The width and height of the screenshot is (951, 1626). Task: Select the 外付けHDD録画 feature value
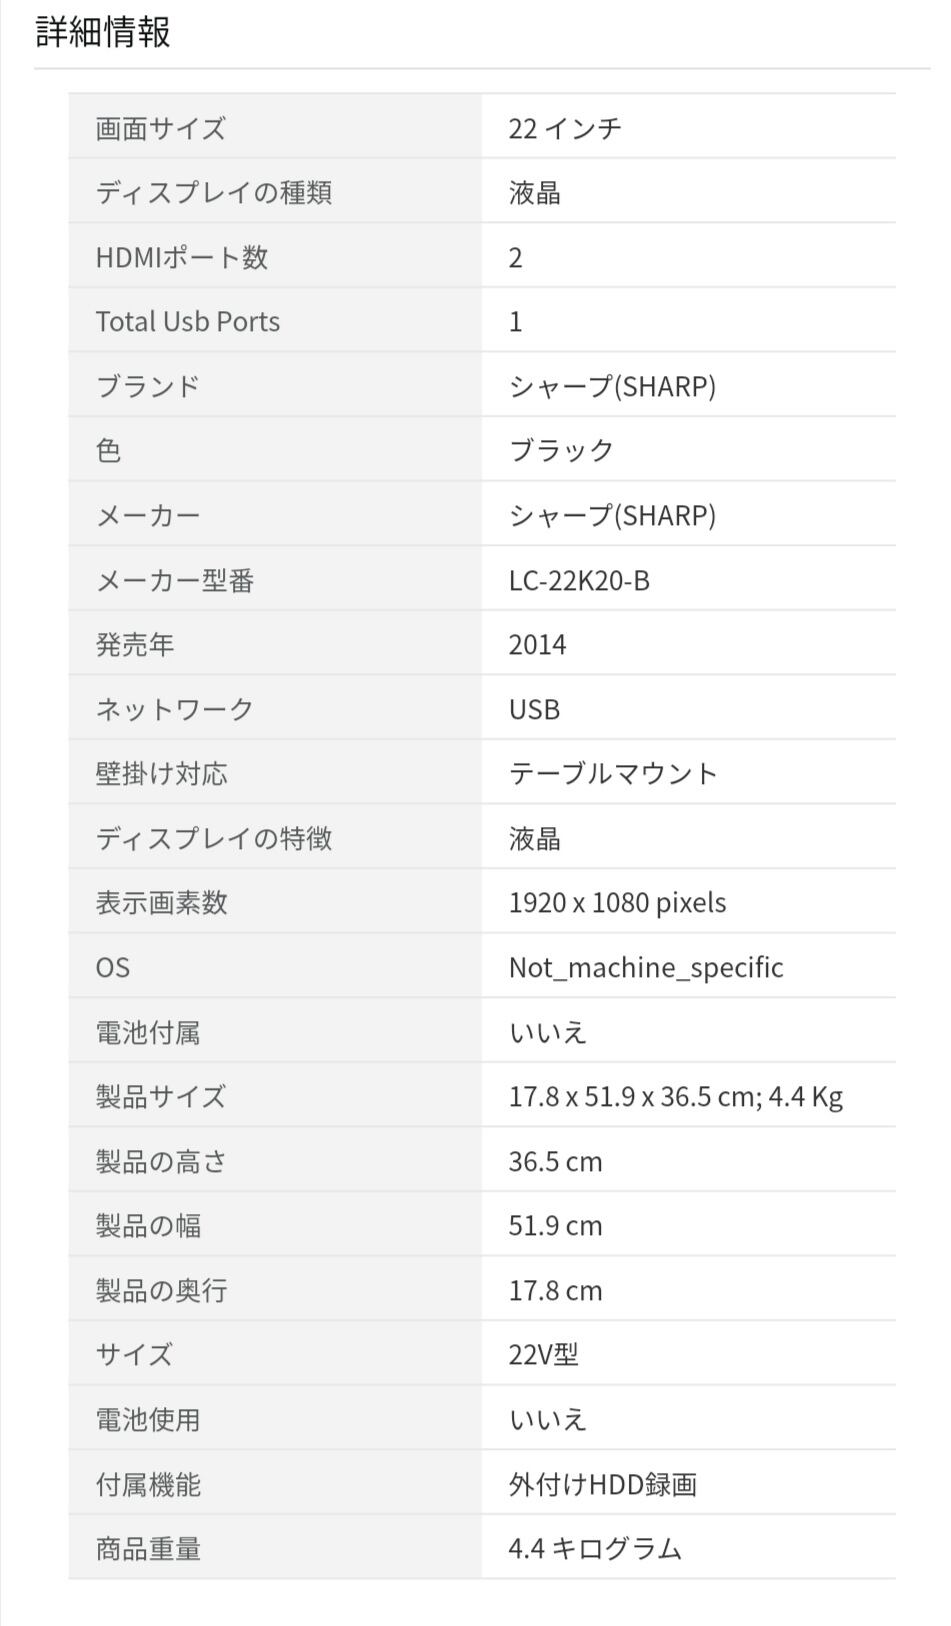click(x=602, y=1484)
